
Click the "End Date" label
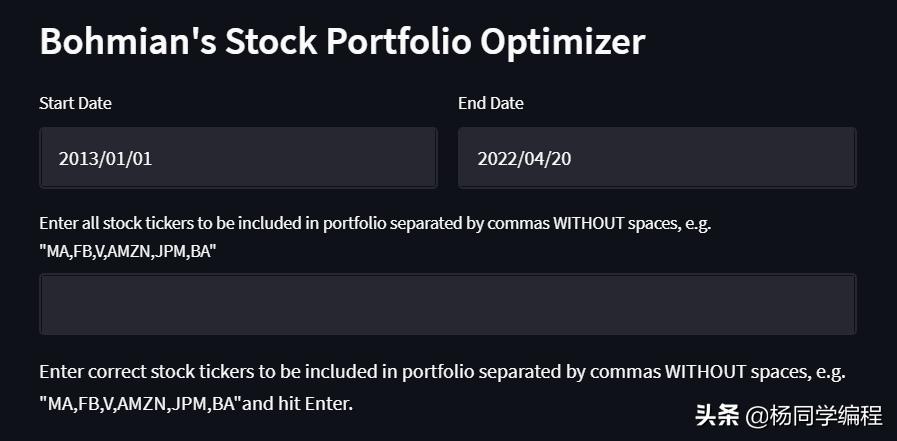[x=491, y=103]
